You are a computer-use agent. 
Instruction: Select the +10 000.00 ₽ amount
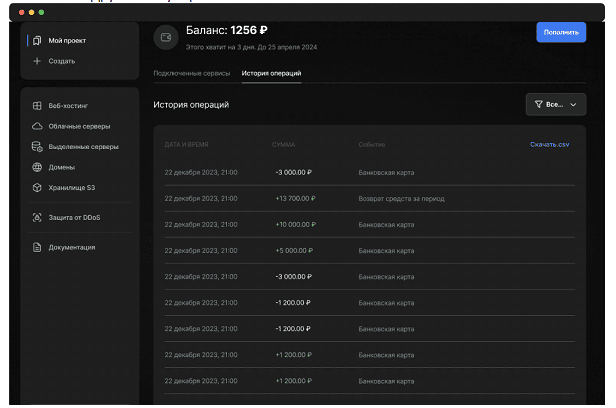tap(295, 225)
